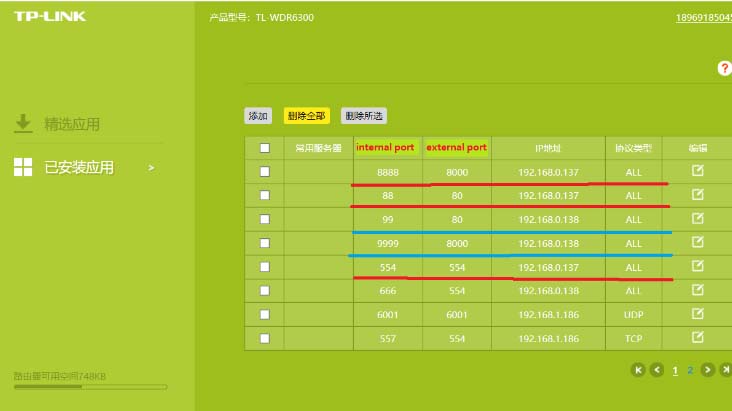Open the 已安装应用 menu item

point(79,167)
